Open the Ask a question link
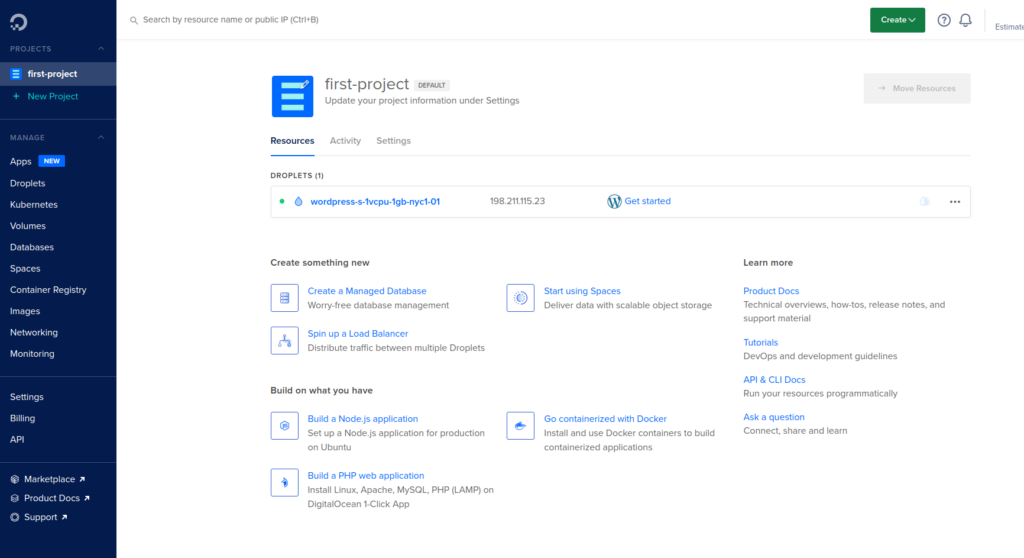Screen dimensions: 1024x558 pyautogui.click(x=773, y=417)
